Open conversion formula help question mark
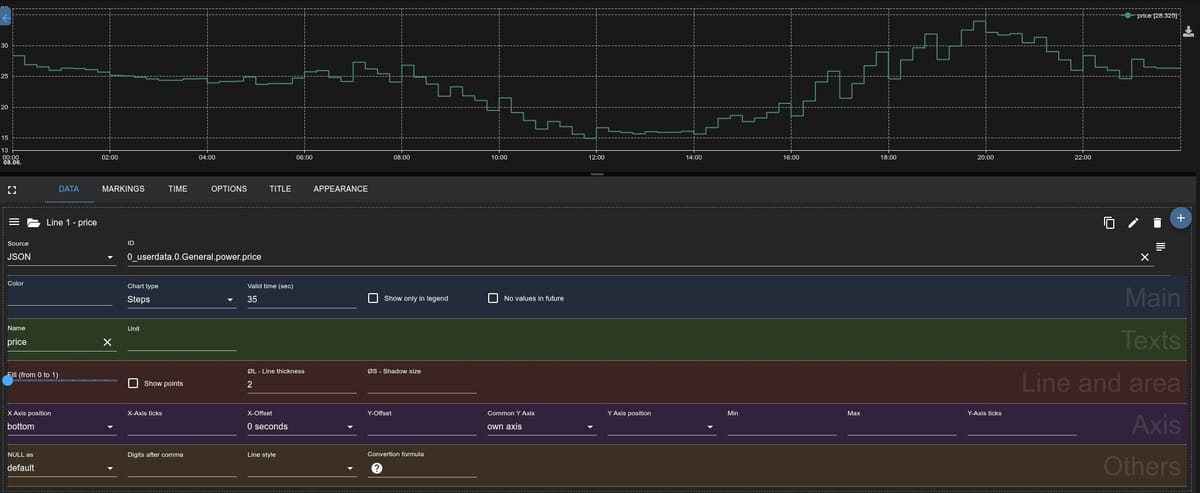The height and width of the screenshot is (493, 1200). (377, 469)
